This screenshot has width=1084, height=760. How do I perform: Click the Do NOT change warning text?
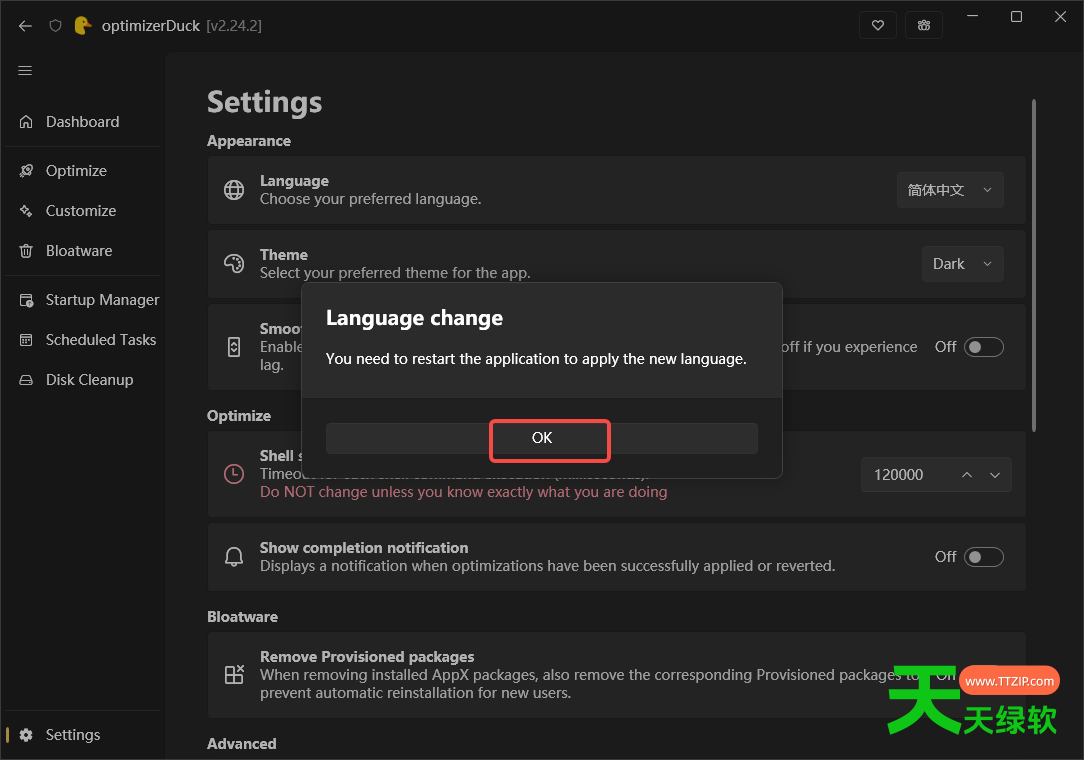click(x=463, y=492)
